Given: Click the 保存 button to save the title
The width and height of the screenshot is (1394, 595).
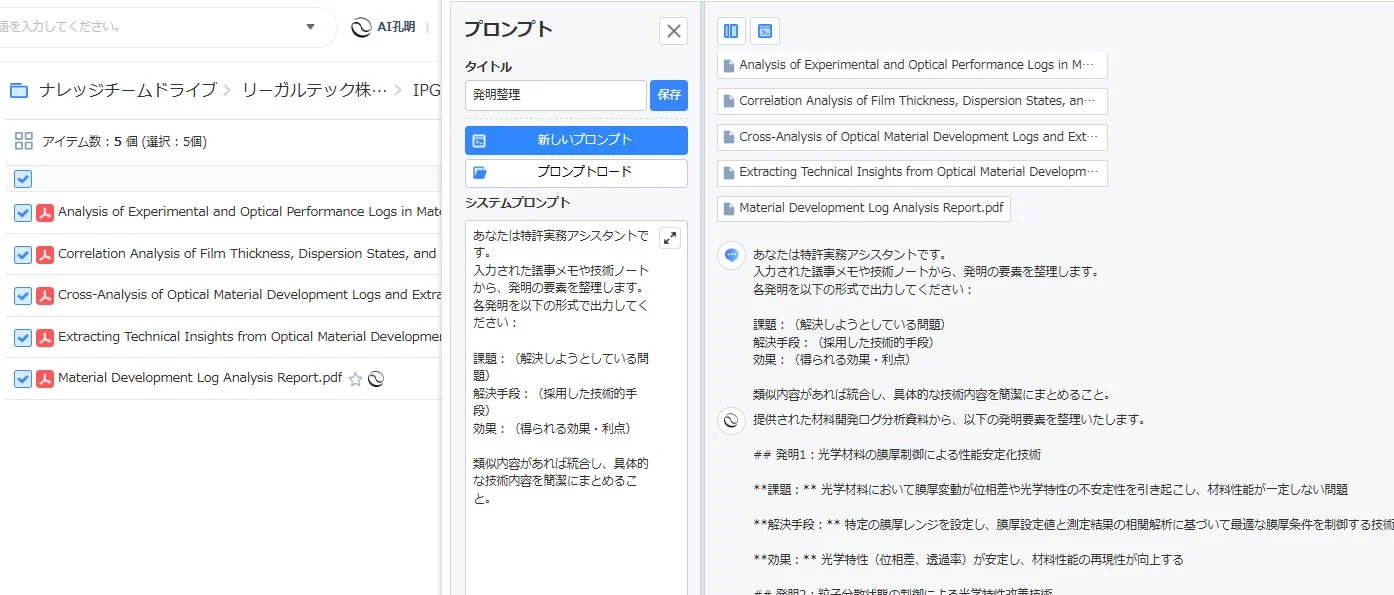Looking at the screenshot, I should point(669,95).
